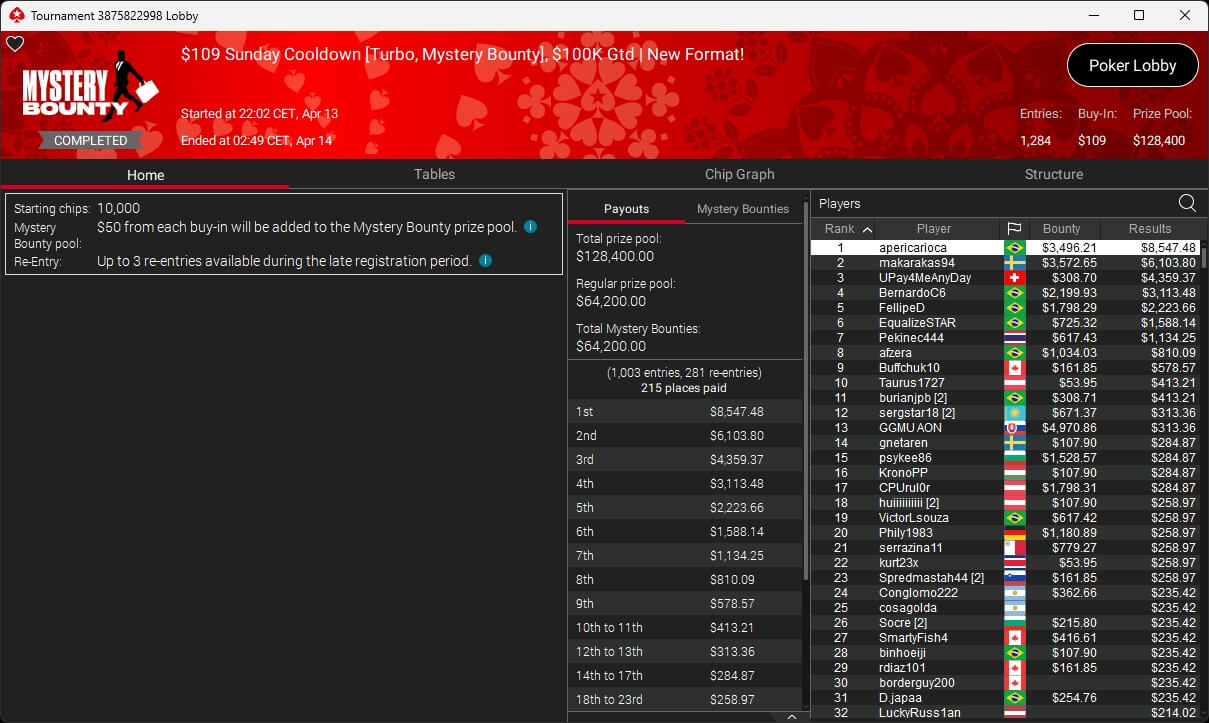
Task: Select player row CPUrul0r
Action: point(1005,488)
